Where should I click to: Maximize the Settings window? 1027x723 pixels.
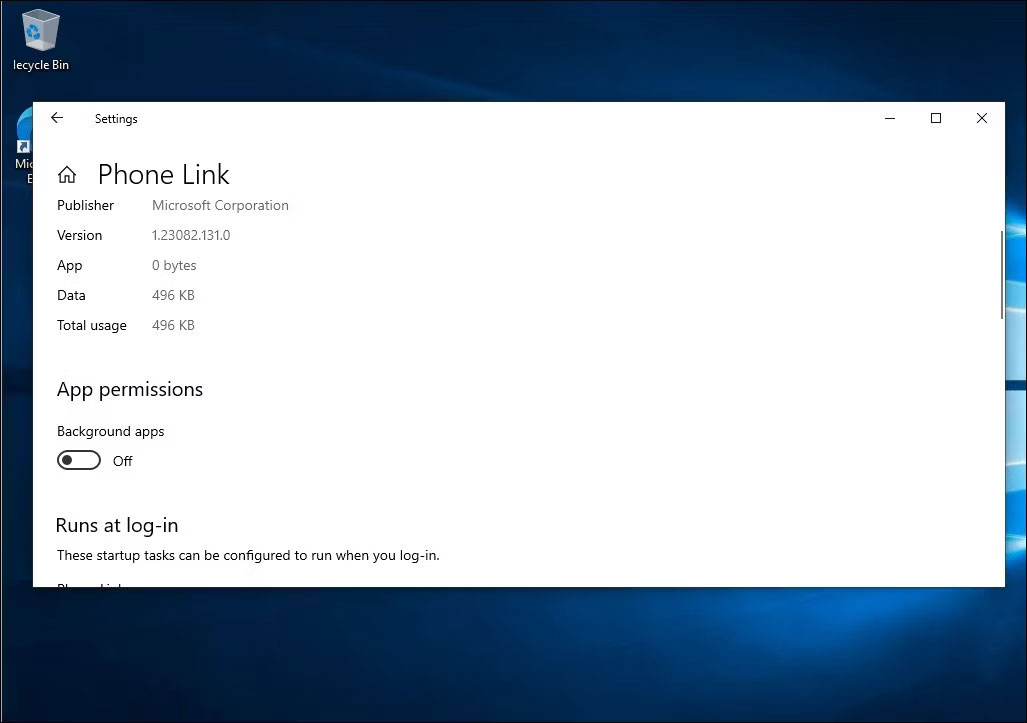click(x=935, y=118)
